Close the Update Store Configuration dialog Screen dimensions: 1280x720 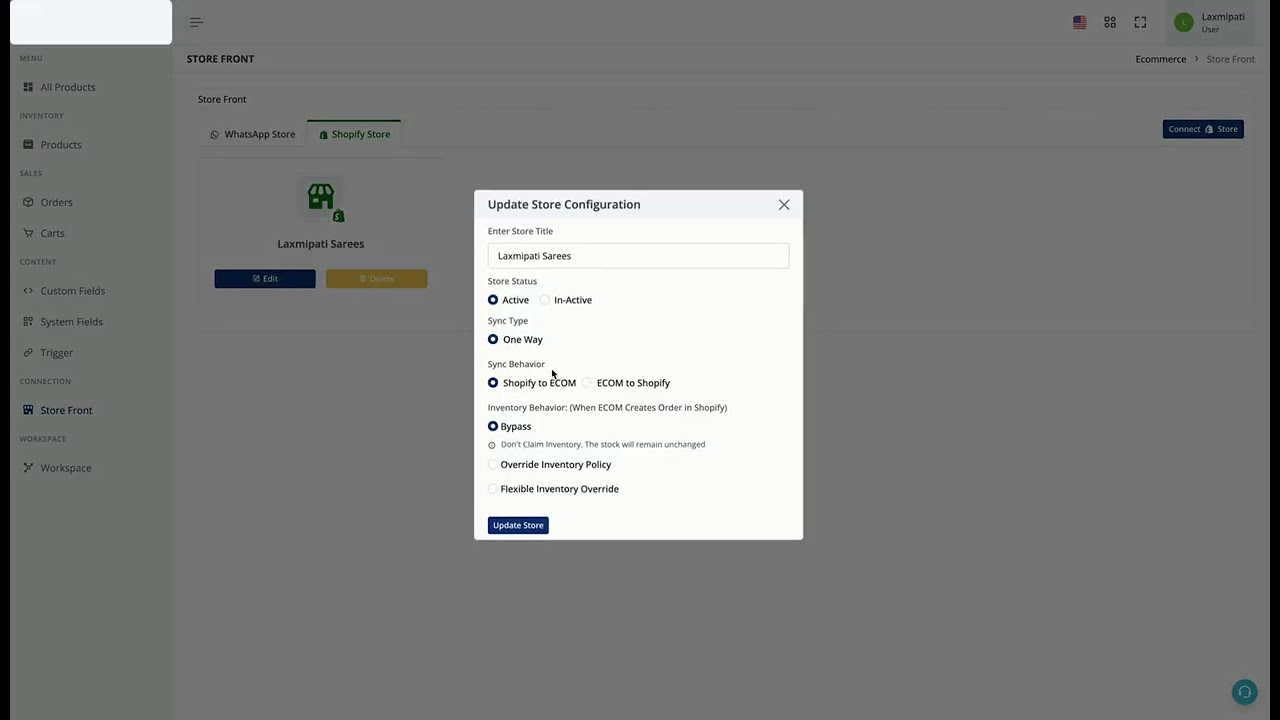784,205
